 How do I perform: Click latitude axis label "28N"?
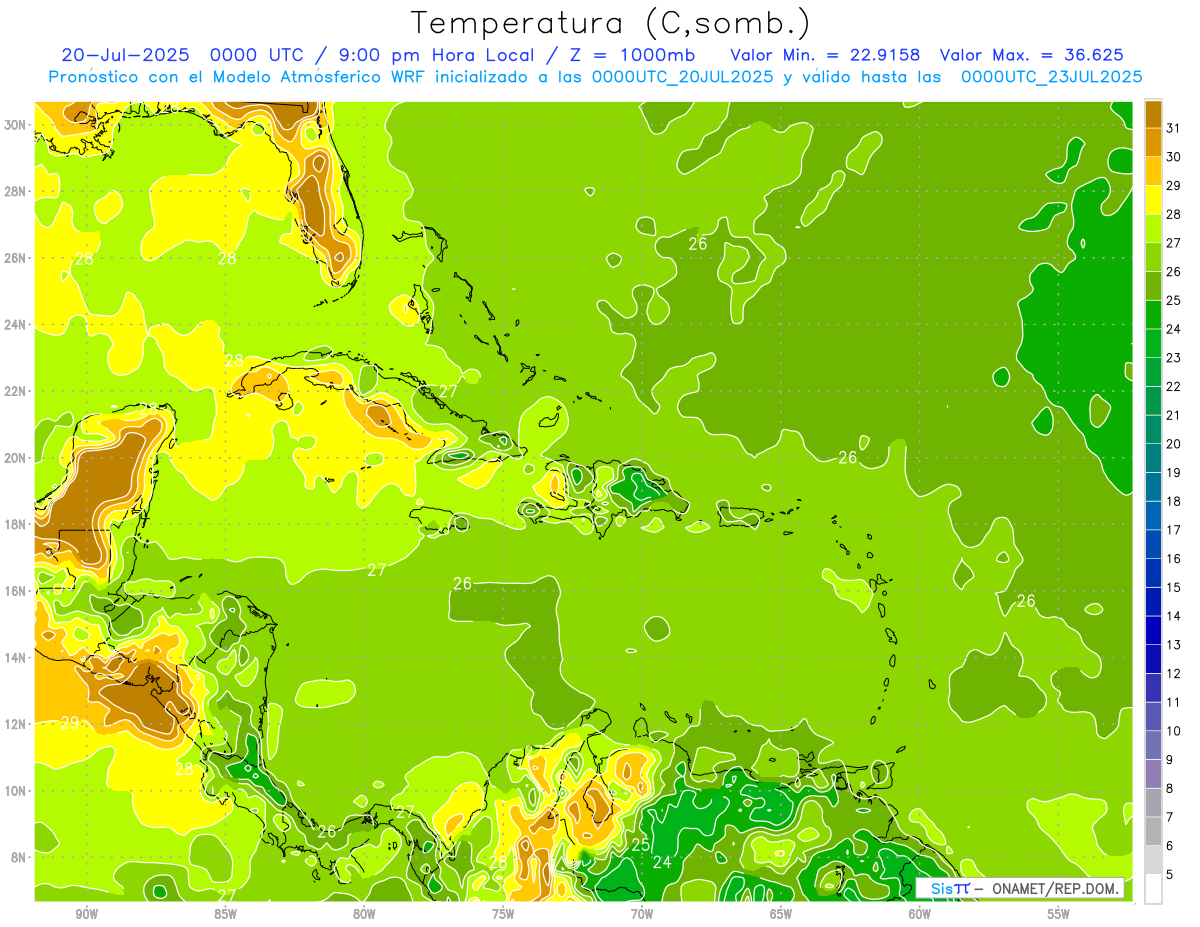[17, 191]
